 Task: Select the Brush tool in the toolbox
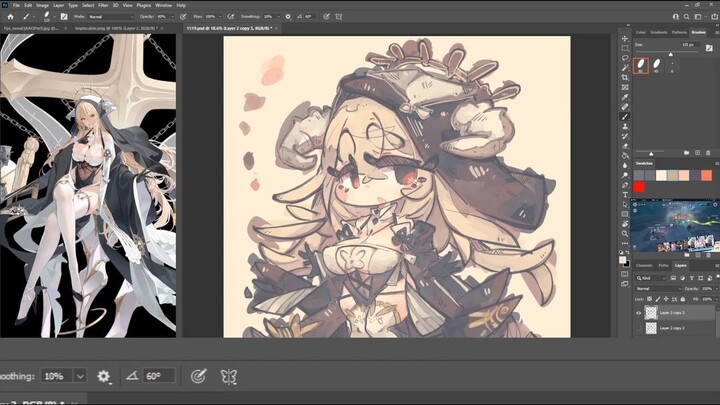coord(625,117)
